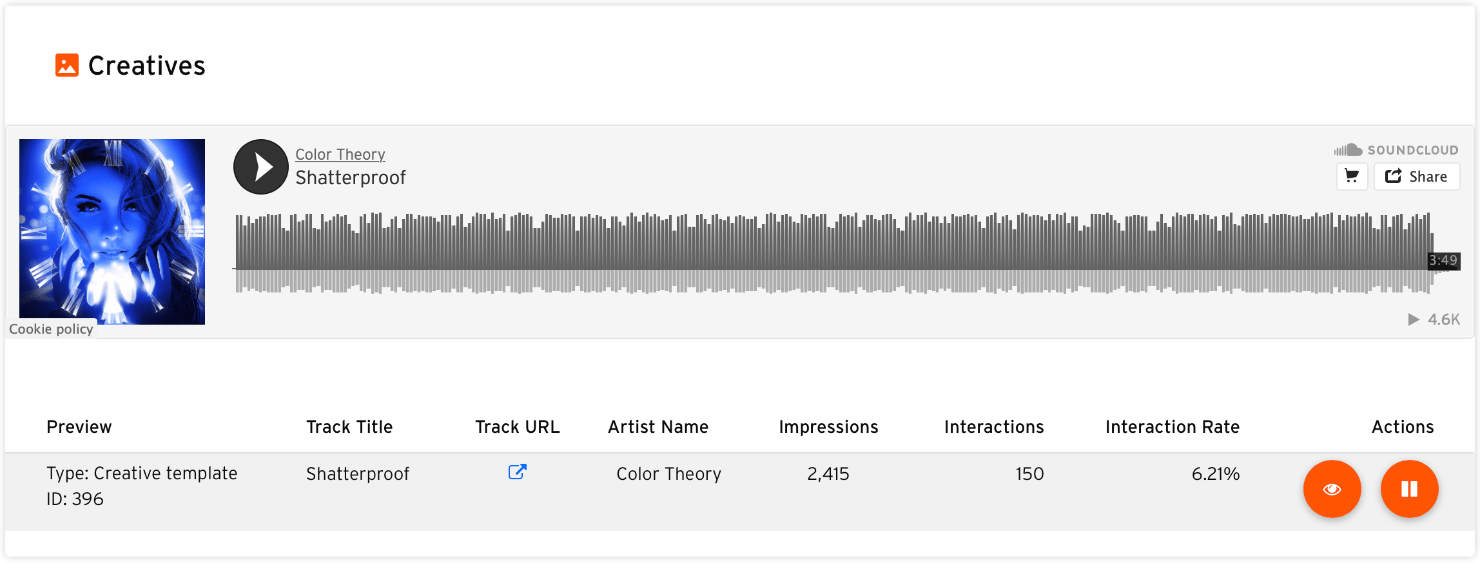Click the Shatterproof title in the player
Viewport: 1480px width, 563px height.
(350, 178)
